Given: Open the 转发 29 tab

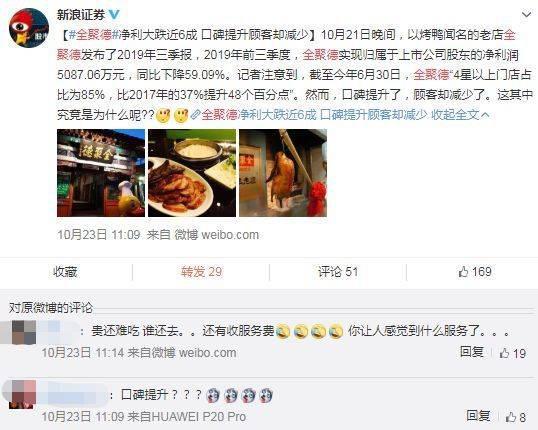Looking at the screenshot, I should click(201, 272).
